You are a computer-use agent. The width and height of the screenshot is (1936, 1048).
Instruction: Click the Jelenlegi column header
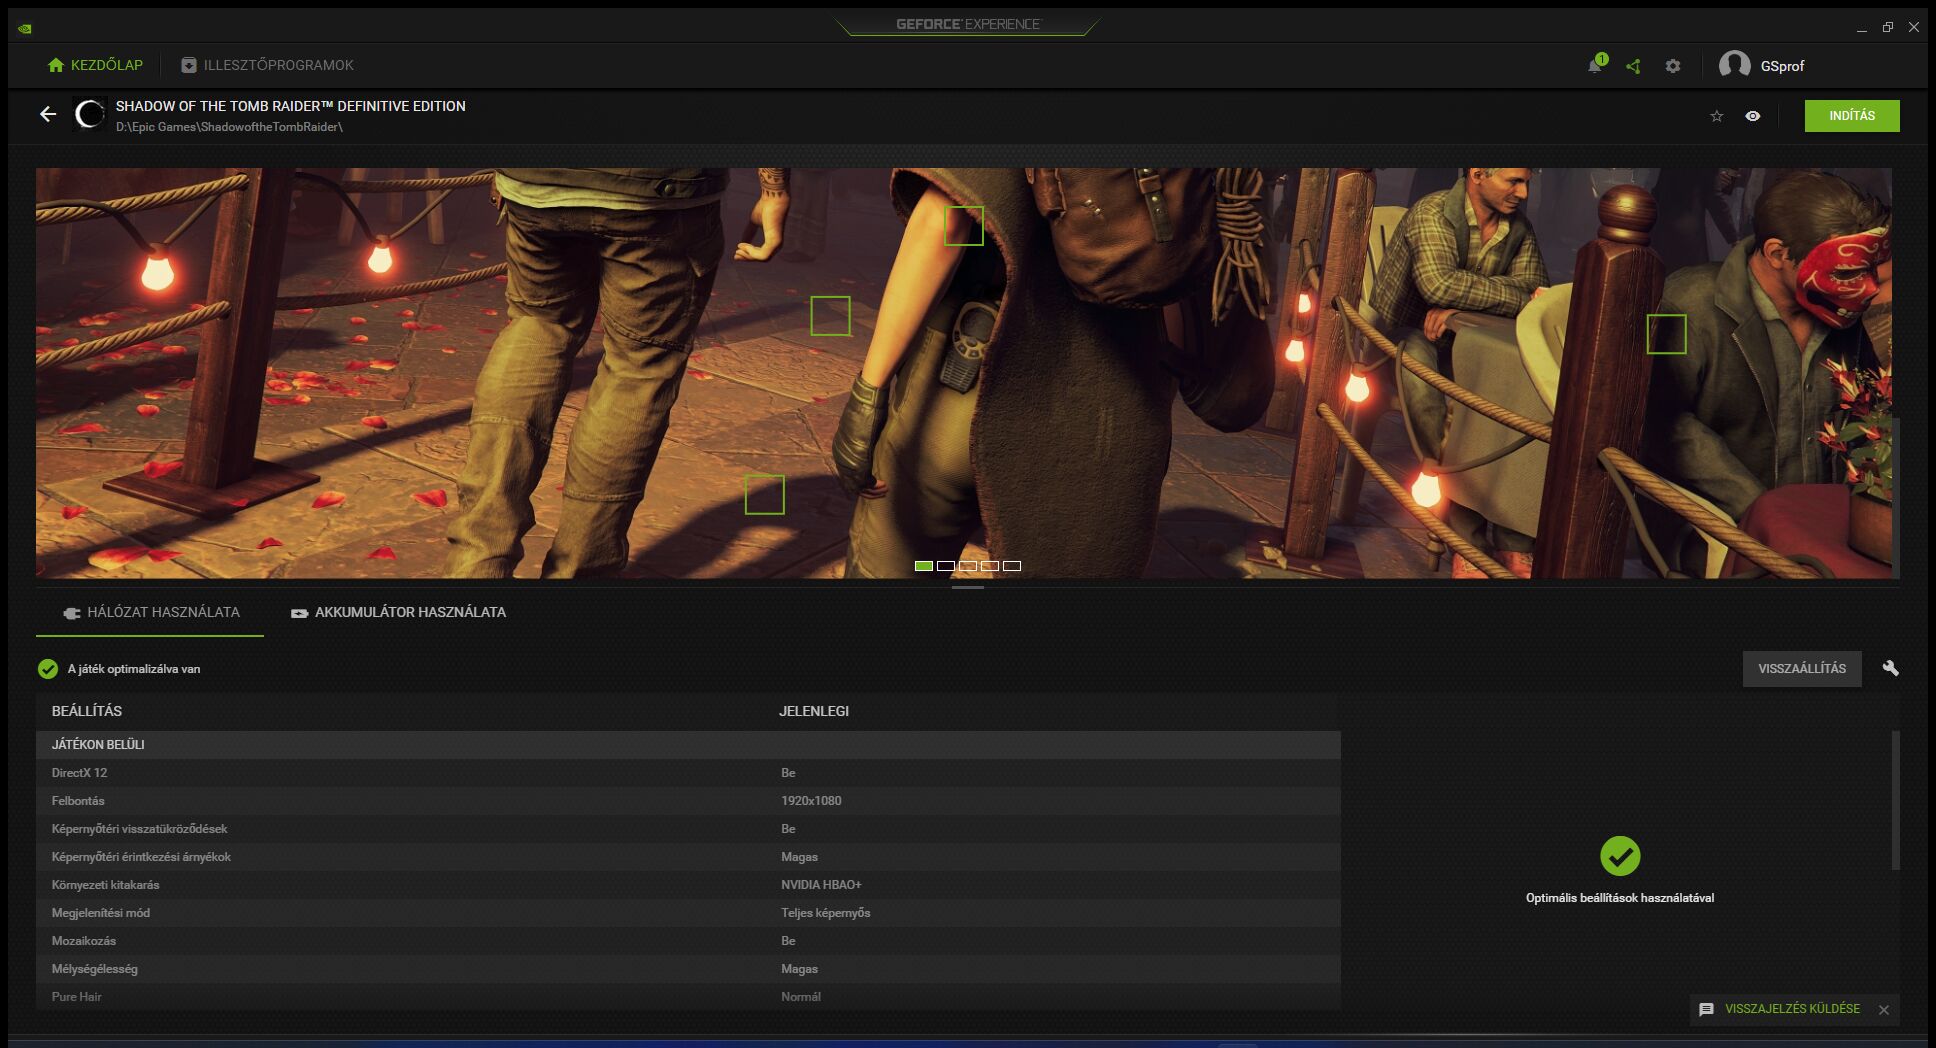click(x=814, y=711)
